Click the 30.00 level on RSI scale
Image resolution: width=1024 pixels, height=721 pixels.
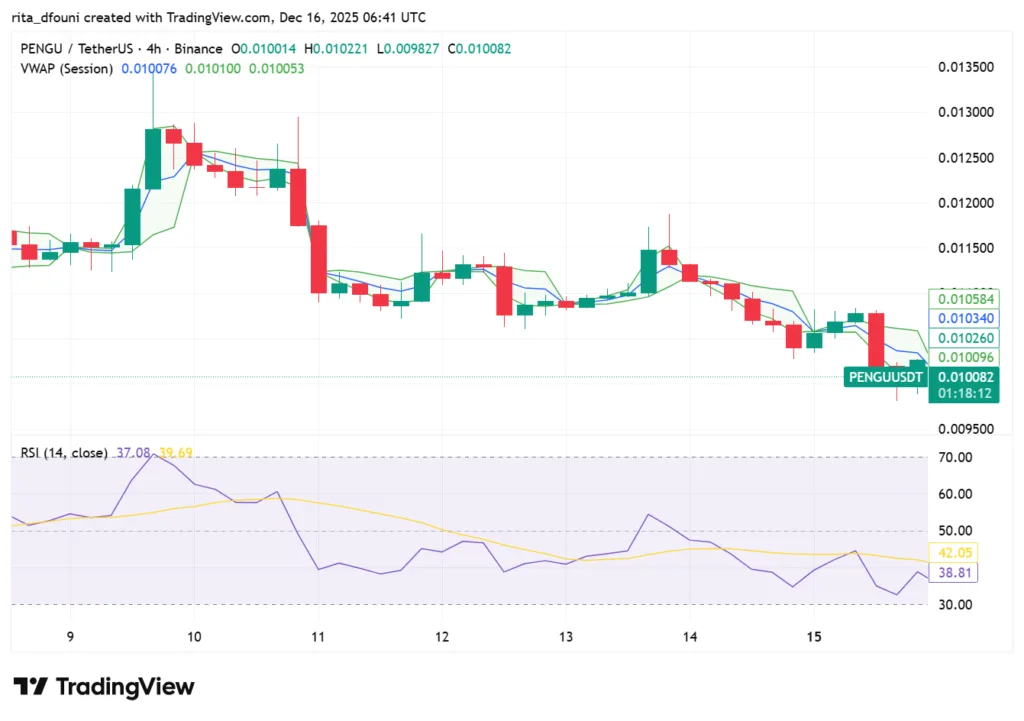[x=956, y=604]
